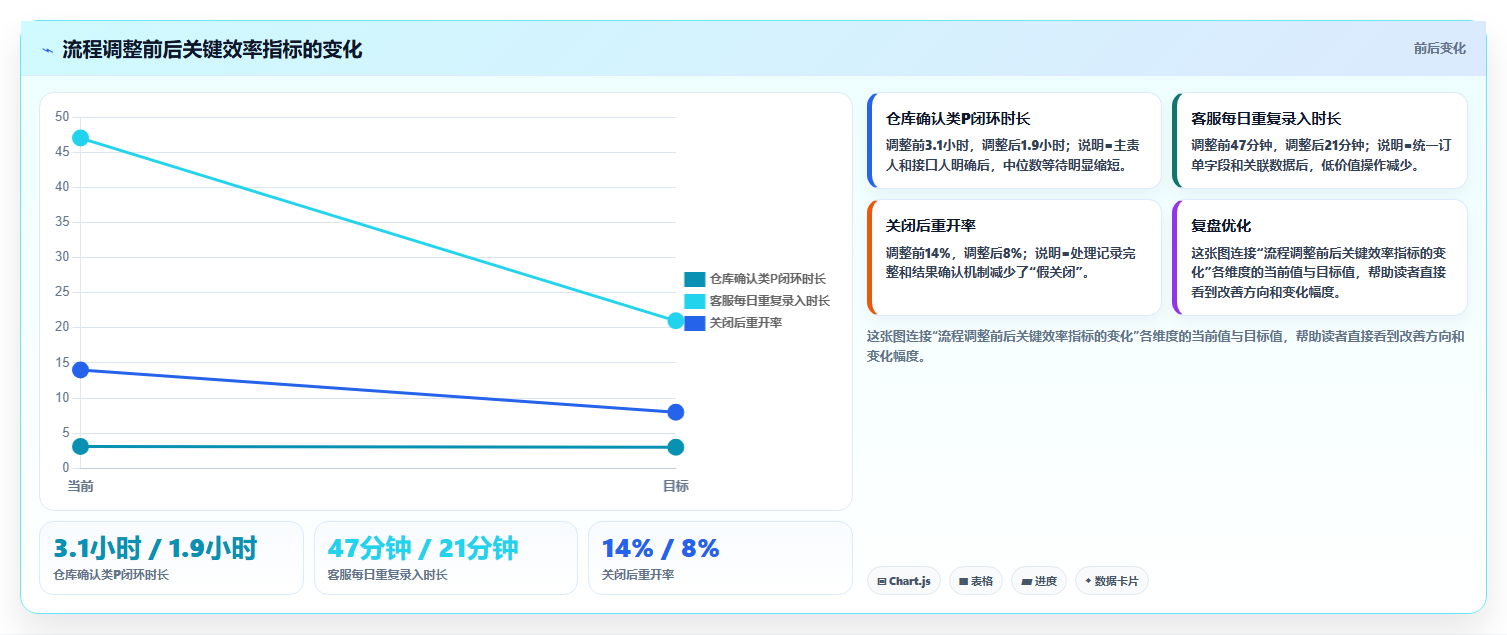Click the 当前 x-axis label

(81, 486)
